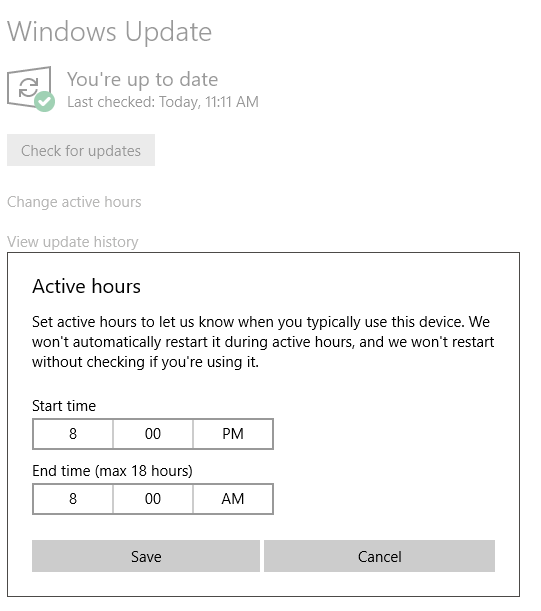The image size is (541, 611).
Task: Save the active hours settings
Action: 146,556
